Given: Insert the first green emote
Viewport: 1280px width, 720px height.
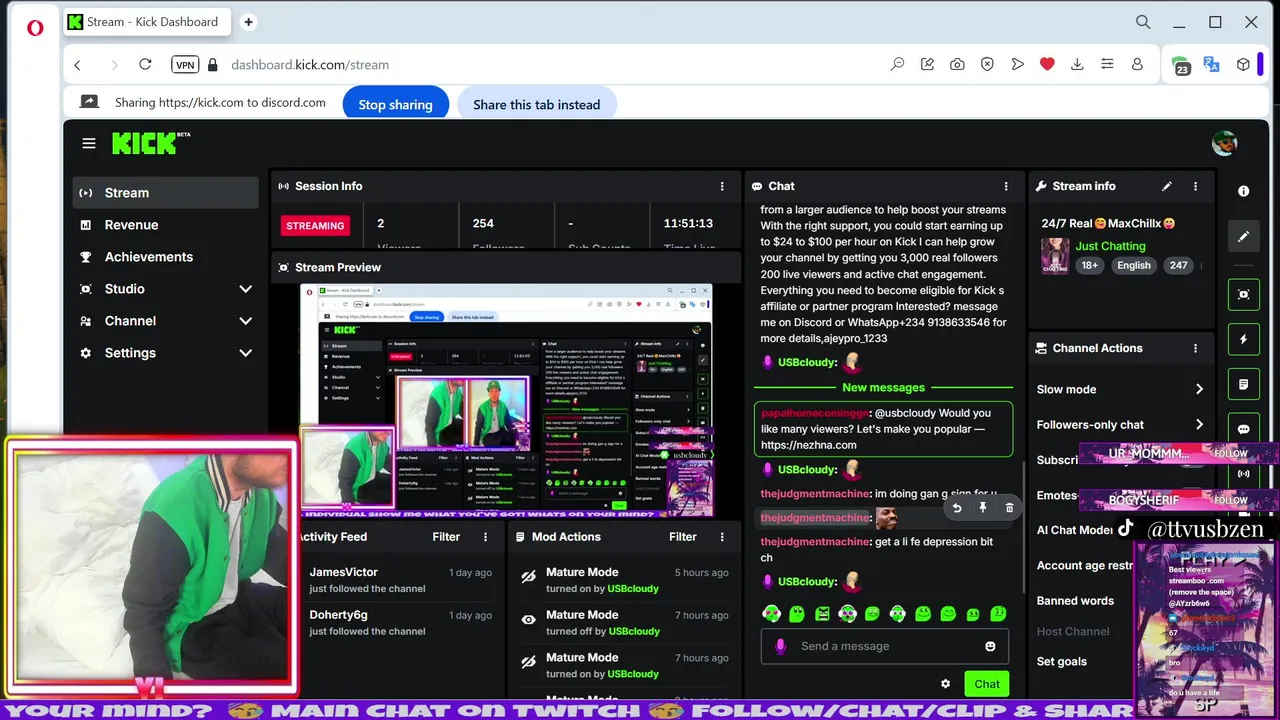Looking at the screenshot, I should [771, 613].
